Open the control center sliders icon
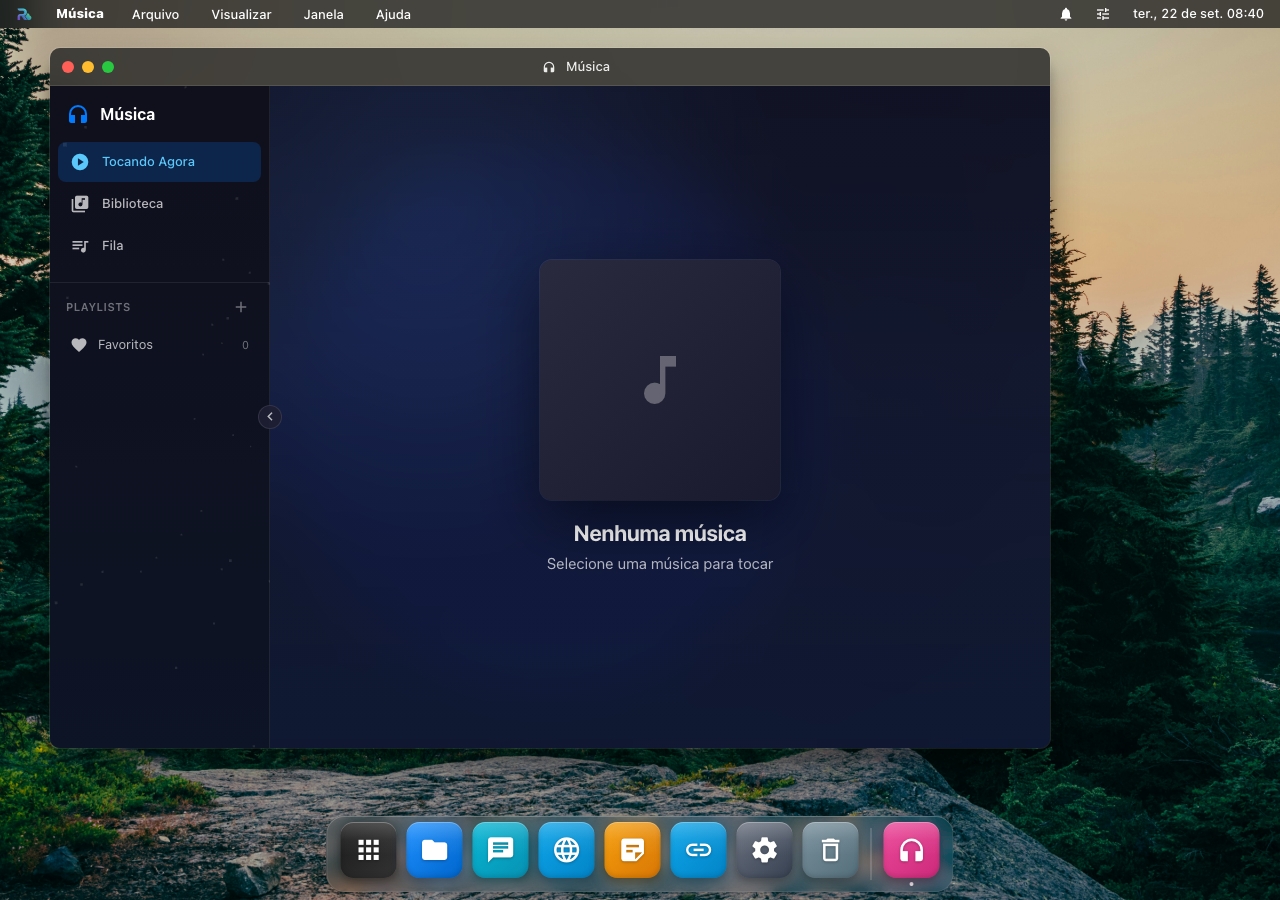1280x900 pixels. tap(1103, 14)
